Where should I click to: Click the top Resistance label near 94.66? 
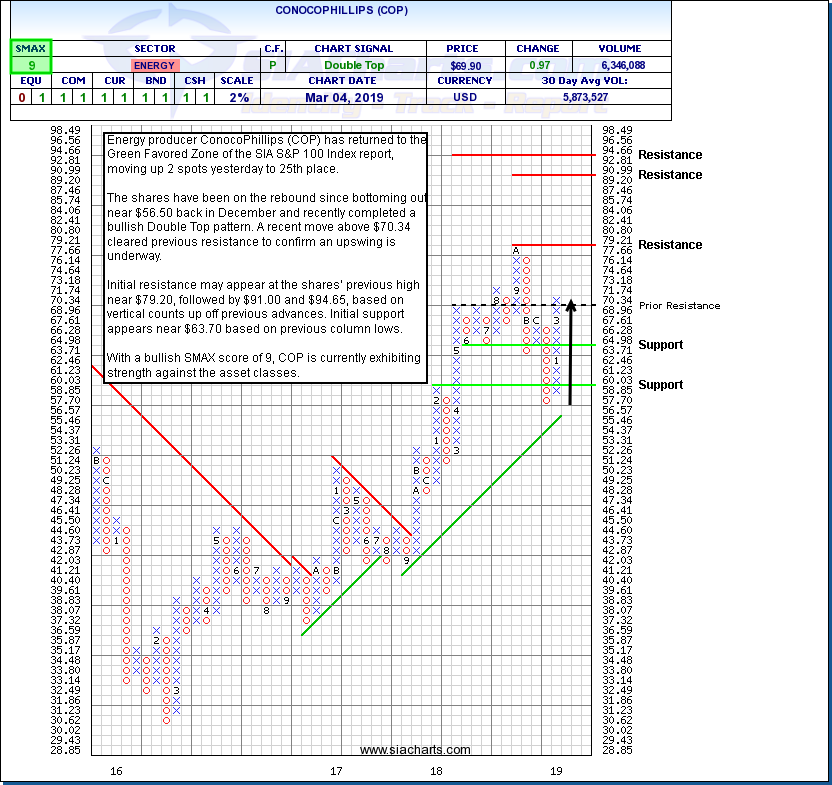click(670, 155)
